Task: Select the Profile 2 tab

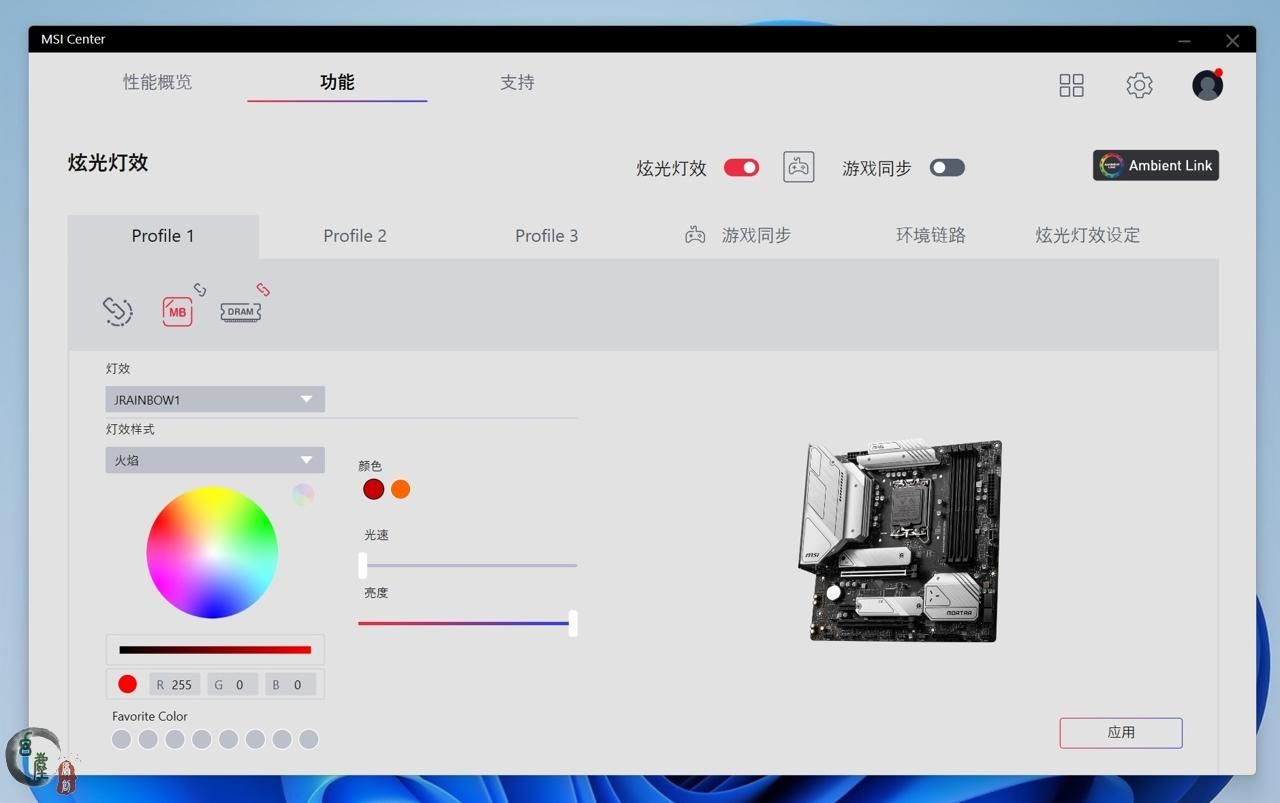Action: 355,236
